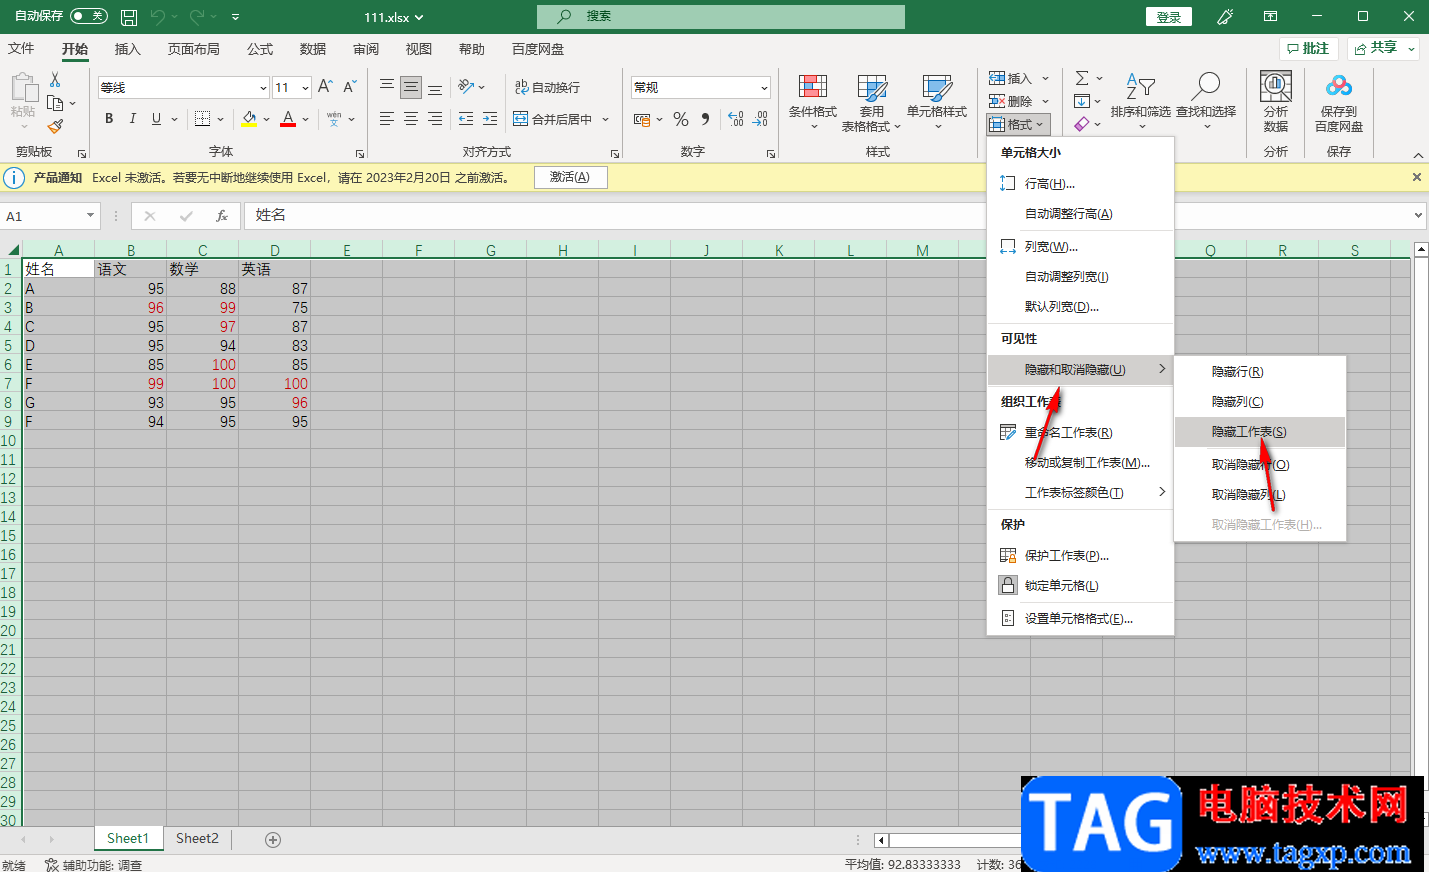Click the Decrease Decimal icon
Image resolution: width=1429 pixels, height=872 pixels.
pyautogui.click(x=761, y=119)
